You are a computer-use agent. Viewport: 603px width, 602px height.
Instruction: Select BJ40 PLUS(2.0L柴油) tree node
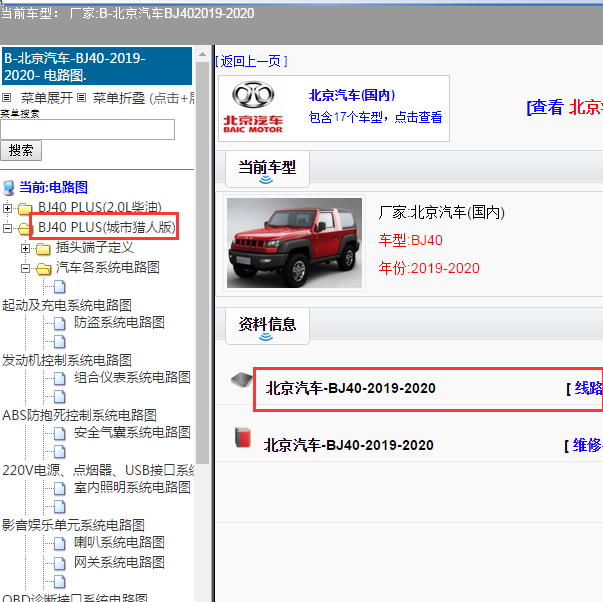tap(100, 207)
